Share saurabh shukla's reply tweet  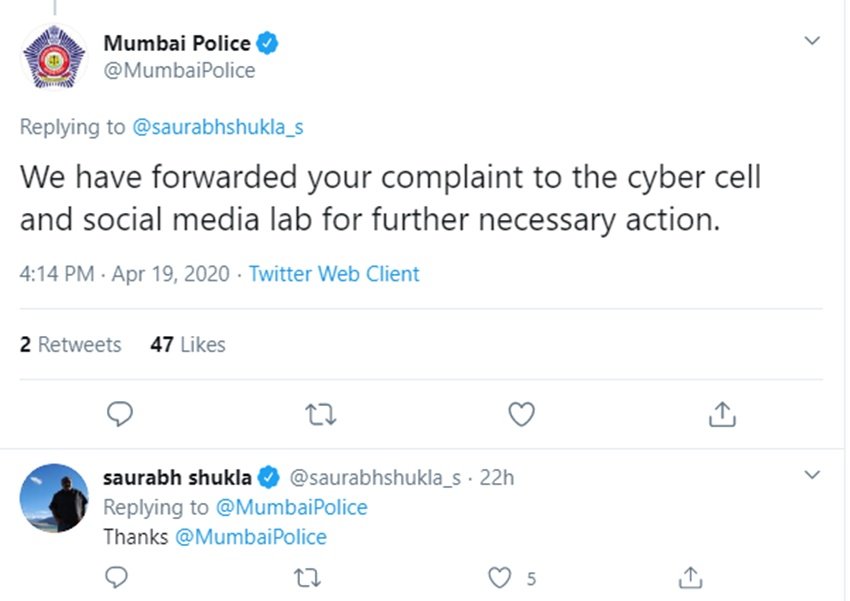(690, 577)
